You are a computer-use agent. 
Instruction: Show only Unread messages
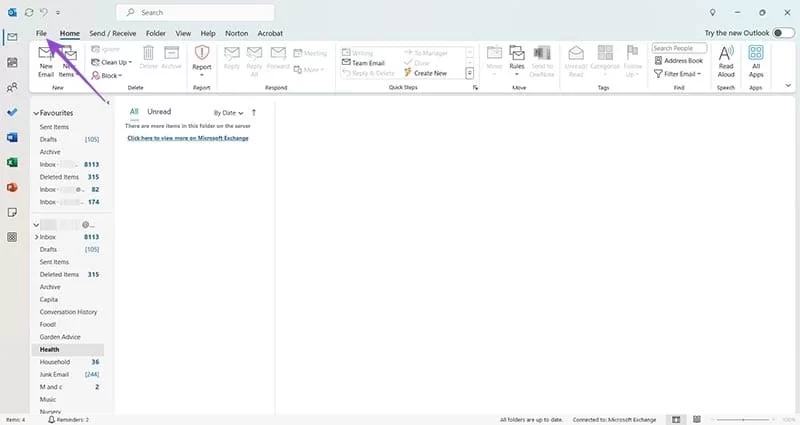point(159,112)
